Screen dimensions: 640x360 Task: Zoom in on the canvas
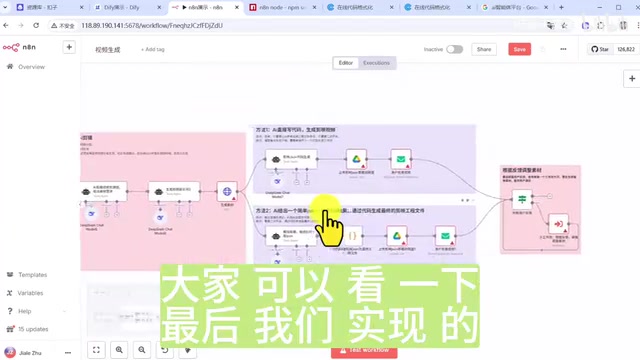pyautogui.click(x=119, y=350)
